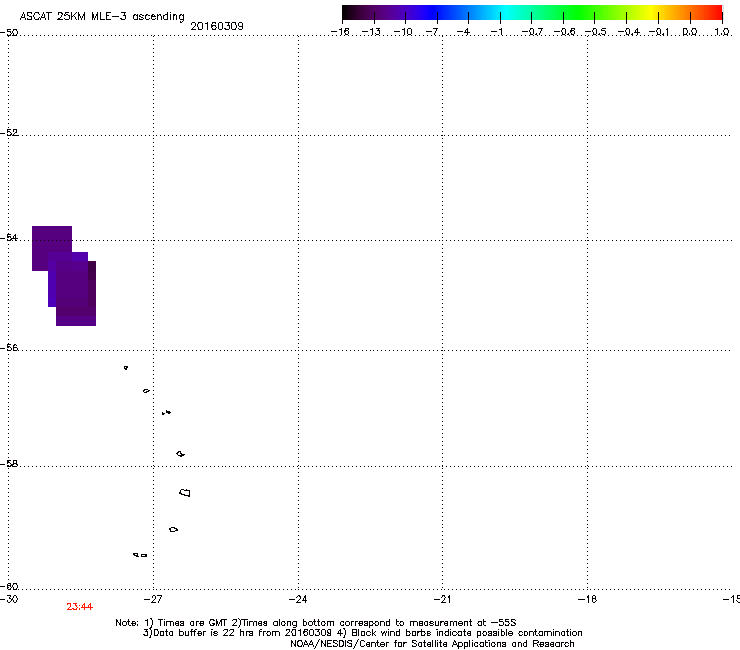Click the -54 latitude axis label

pos(9,237)
